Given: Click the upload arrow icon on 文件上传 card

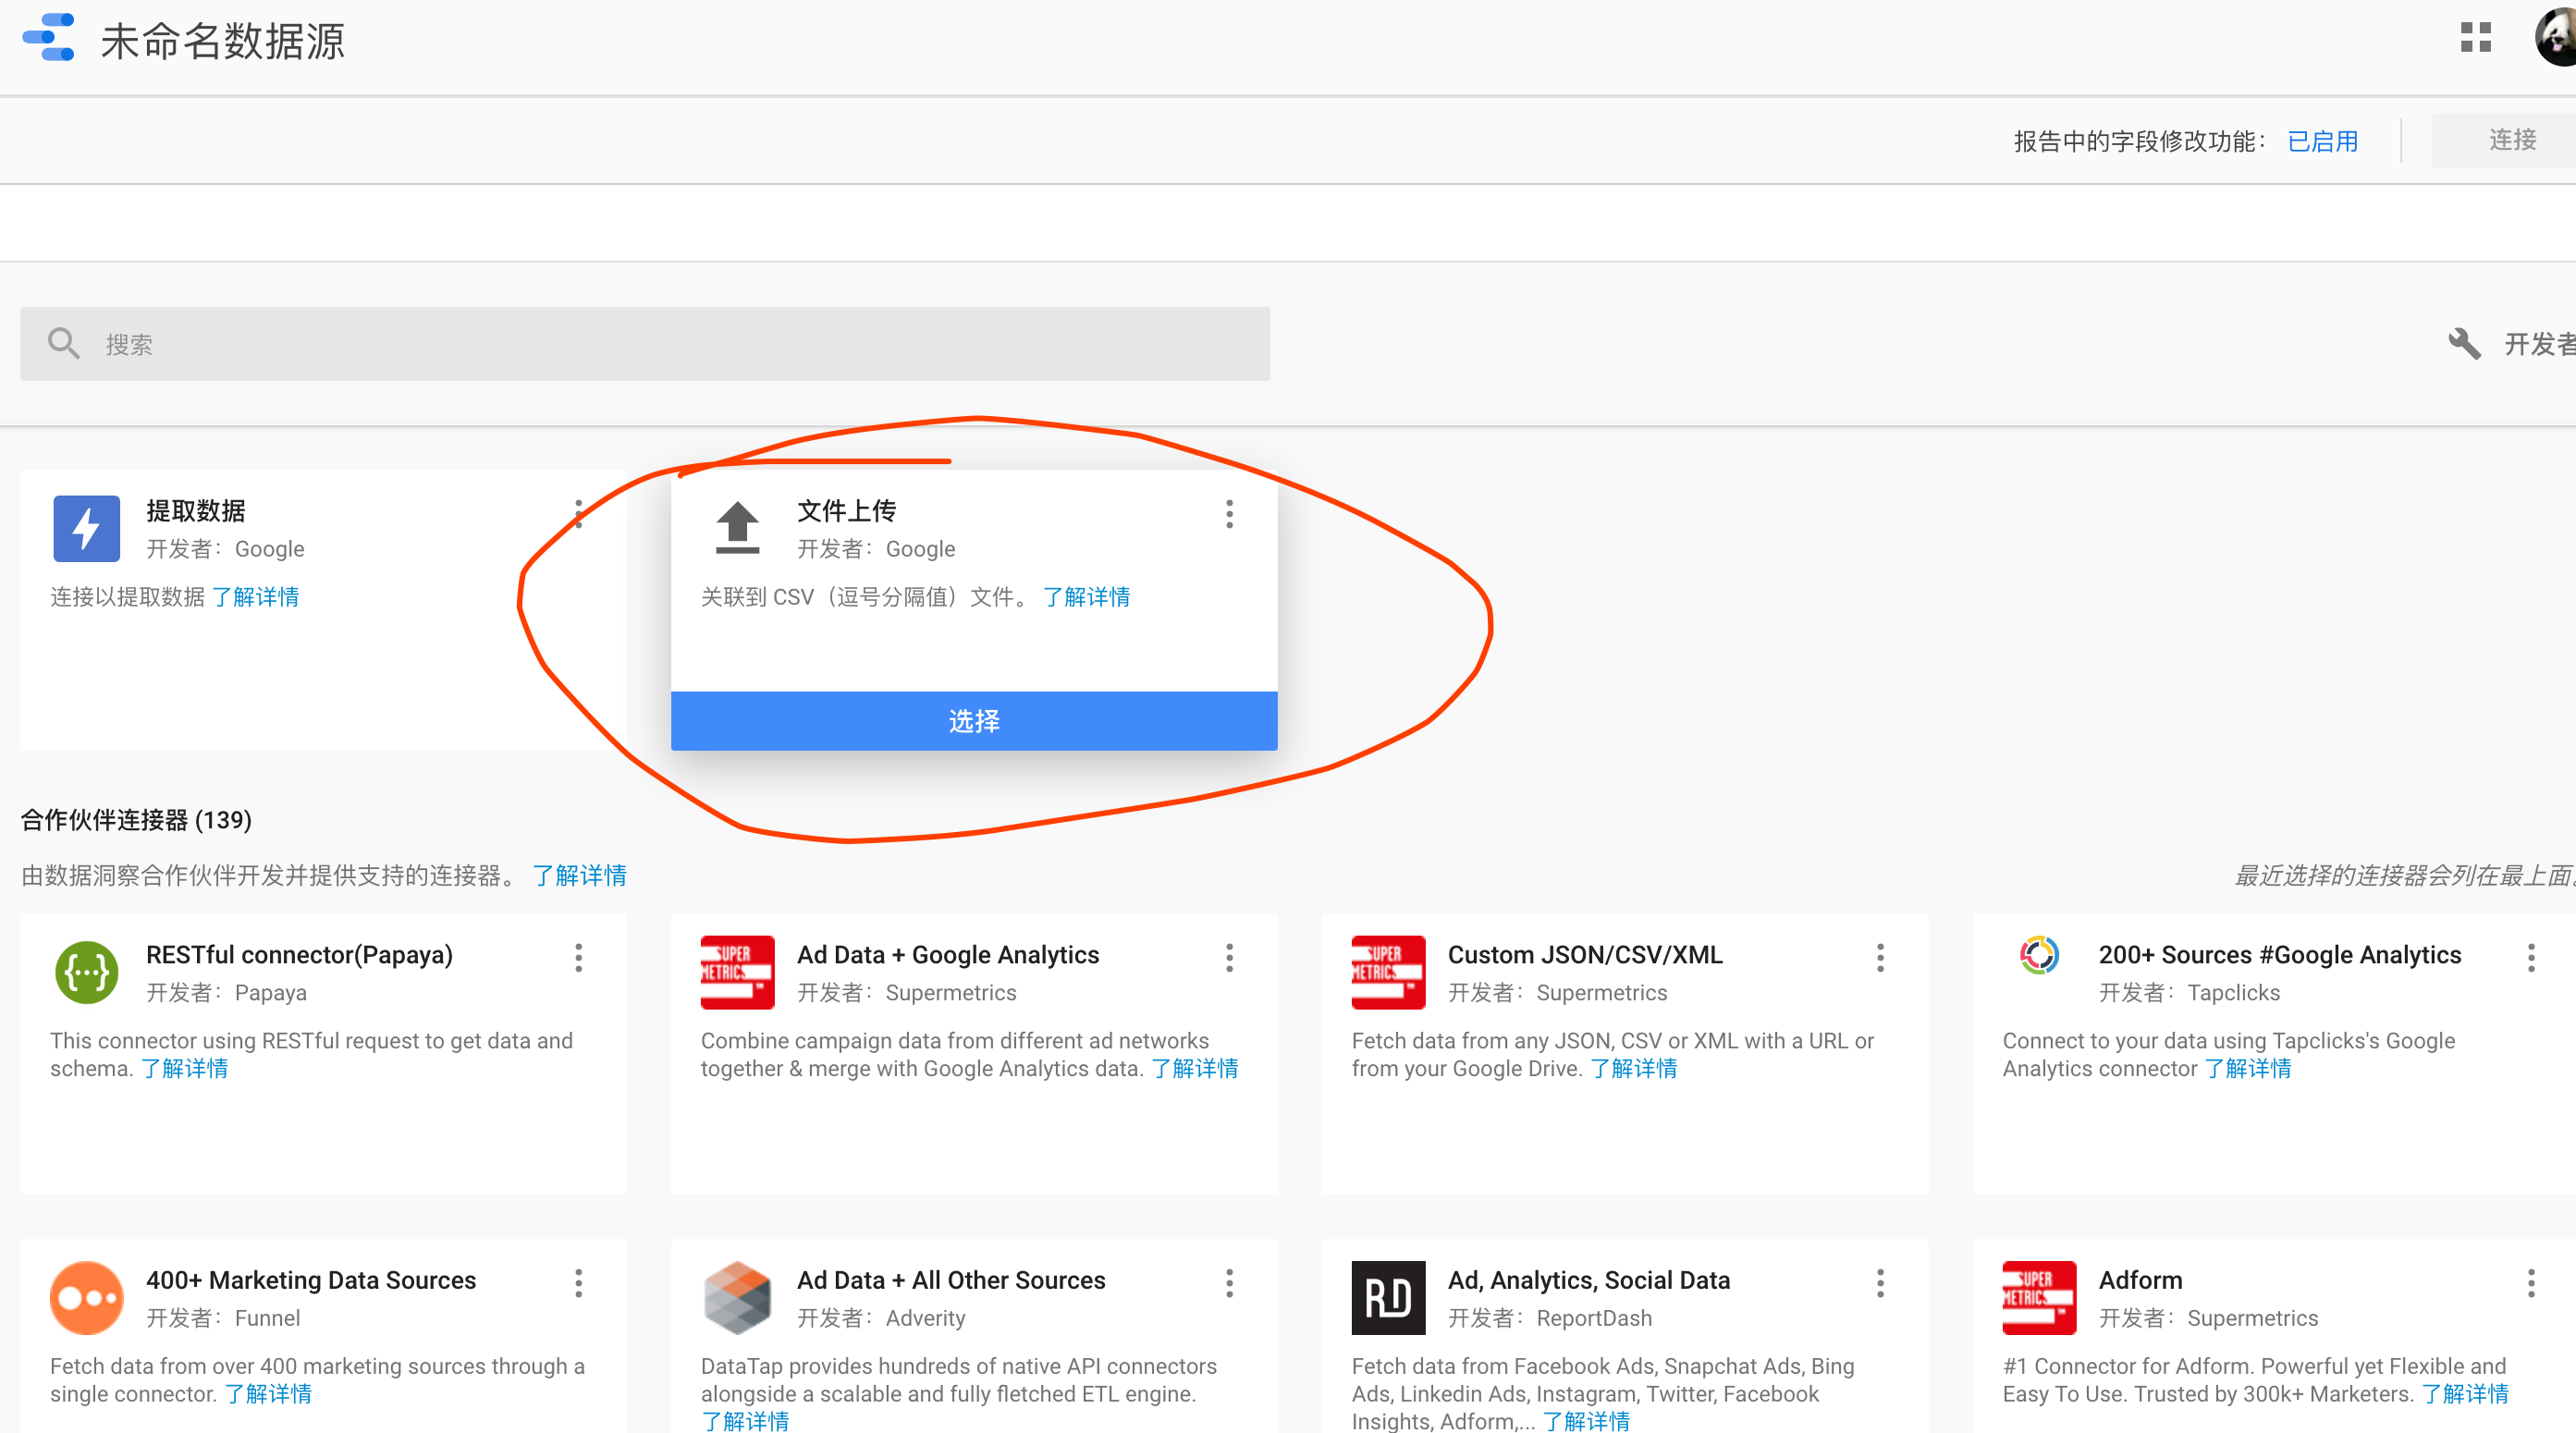Looking at the screenshot, I should 736,528.
